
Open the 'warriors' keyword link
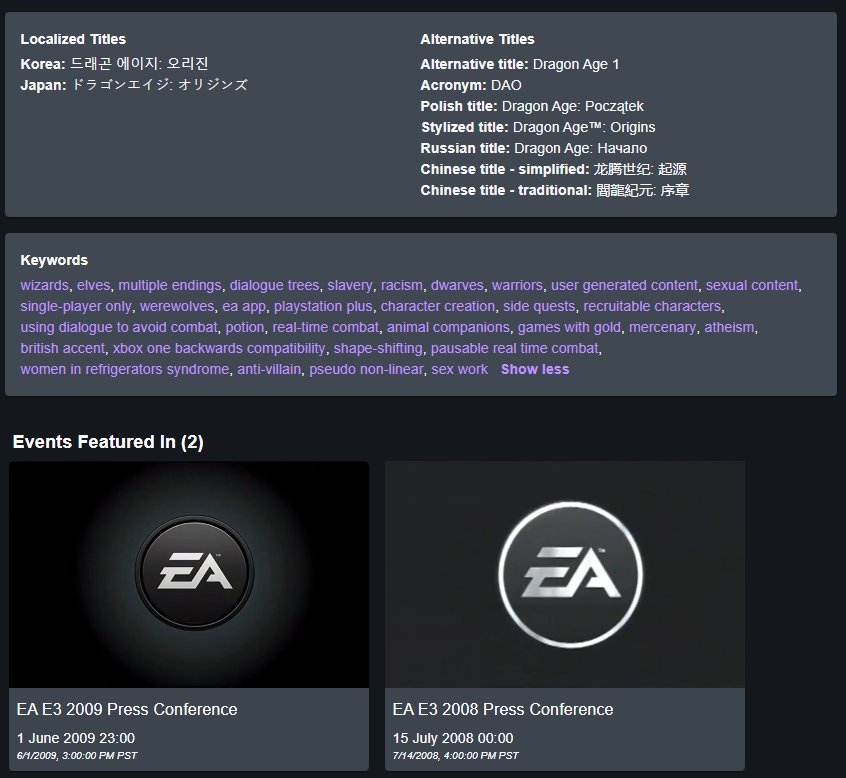[517, 285]
